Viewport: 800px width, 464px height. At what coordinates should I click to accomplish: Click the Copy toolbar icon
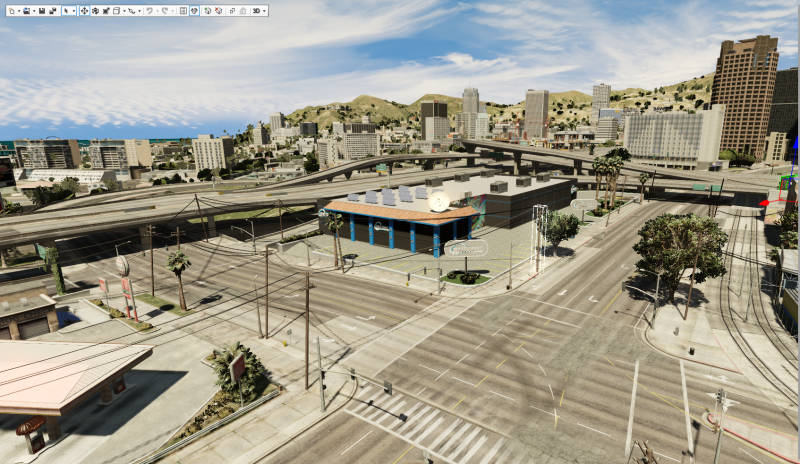click(x=232, y=11)
